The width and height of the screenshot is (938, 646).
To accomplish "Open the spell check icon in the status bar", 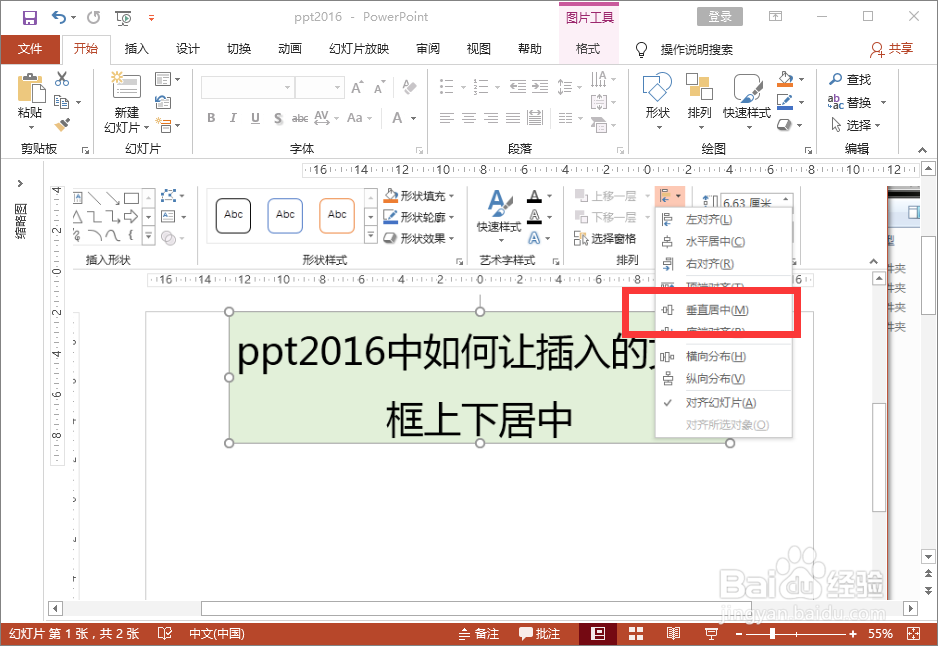I will [165, 633].
